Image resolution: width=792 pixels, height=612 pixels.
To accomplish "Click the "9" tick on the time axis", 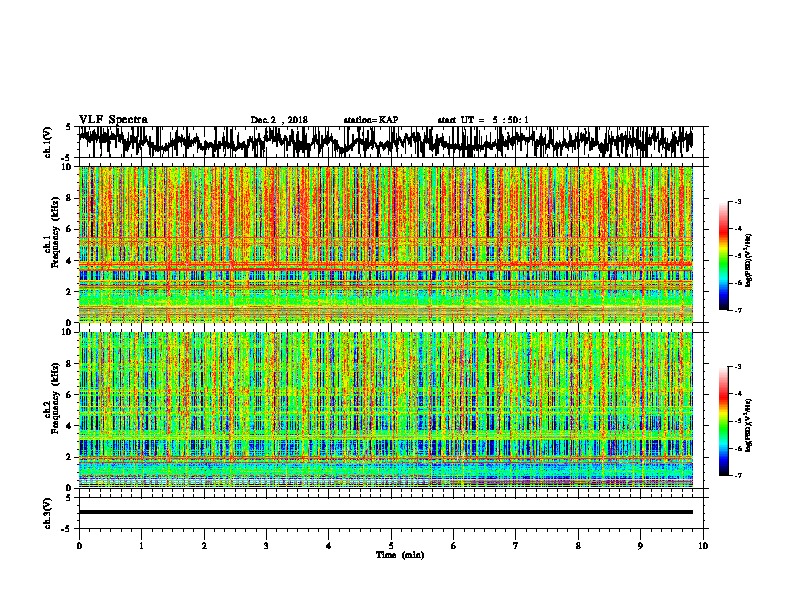I will point(640,546).
